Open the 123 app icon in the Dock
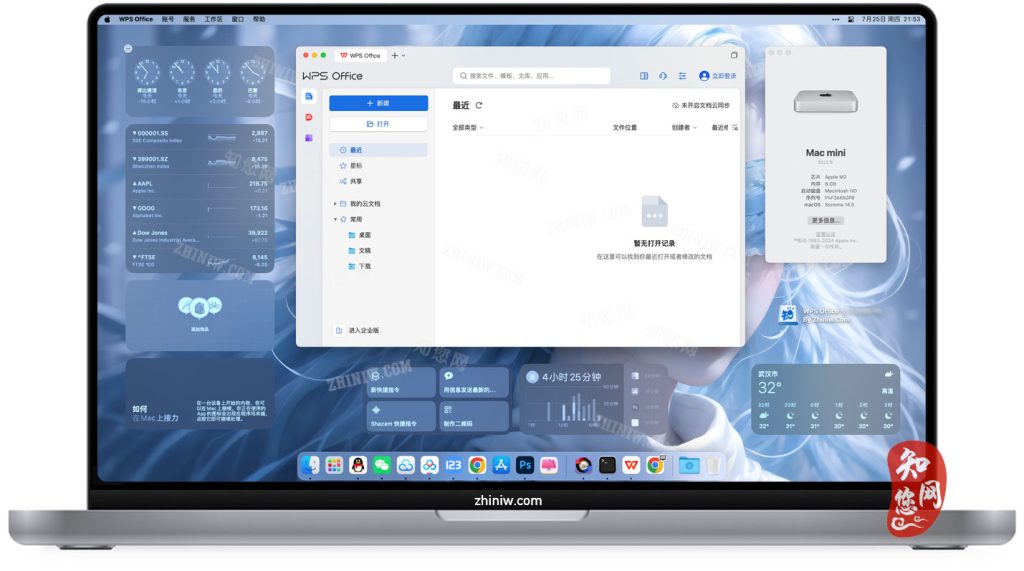The width and height of the screenshot is (1024, 571). click(453, 465)
